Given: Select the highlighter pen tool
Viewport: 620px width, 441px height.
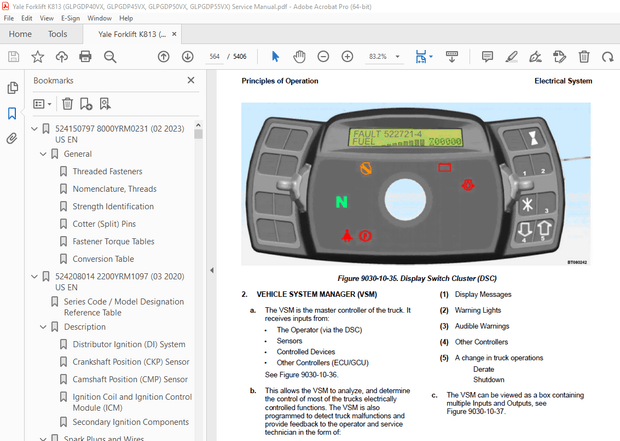Looking at the screenshot, I should coord(511,57).
